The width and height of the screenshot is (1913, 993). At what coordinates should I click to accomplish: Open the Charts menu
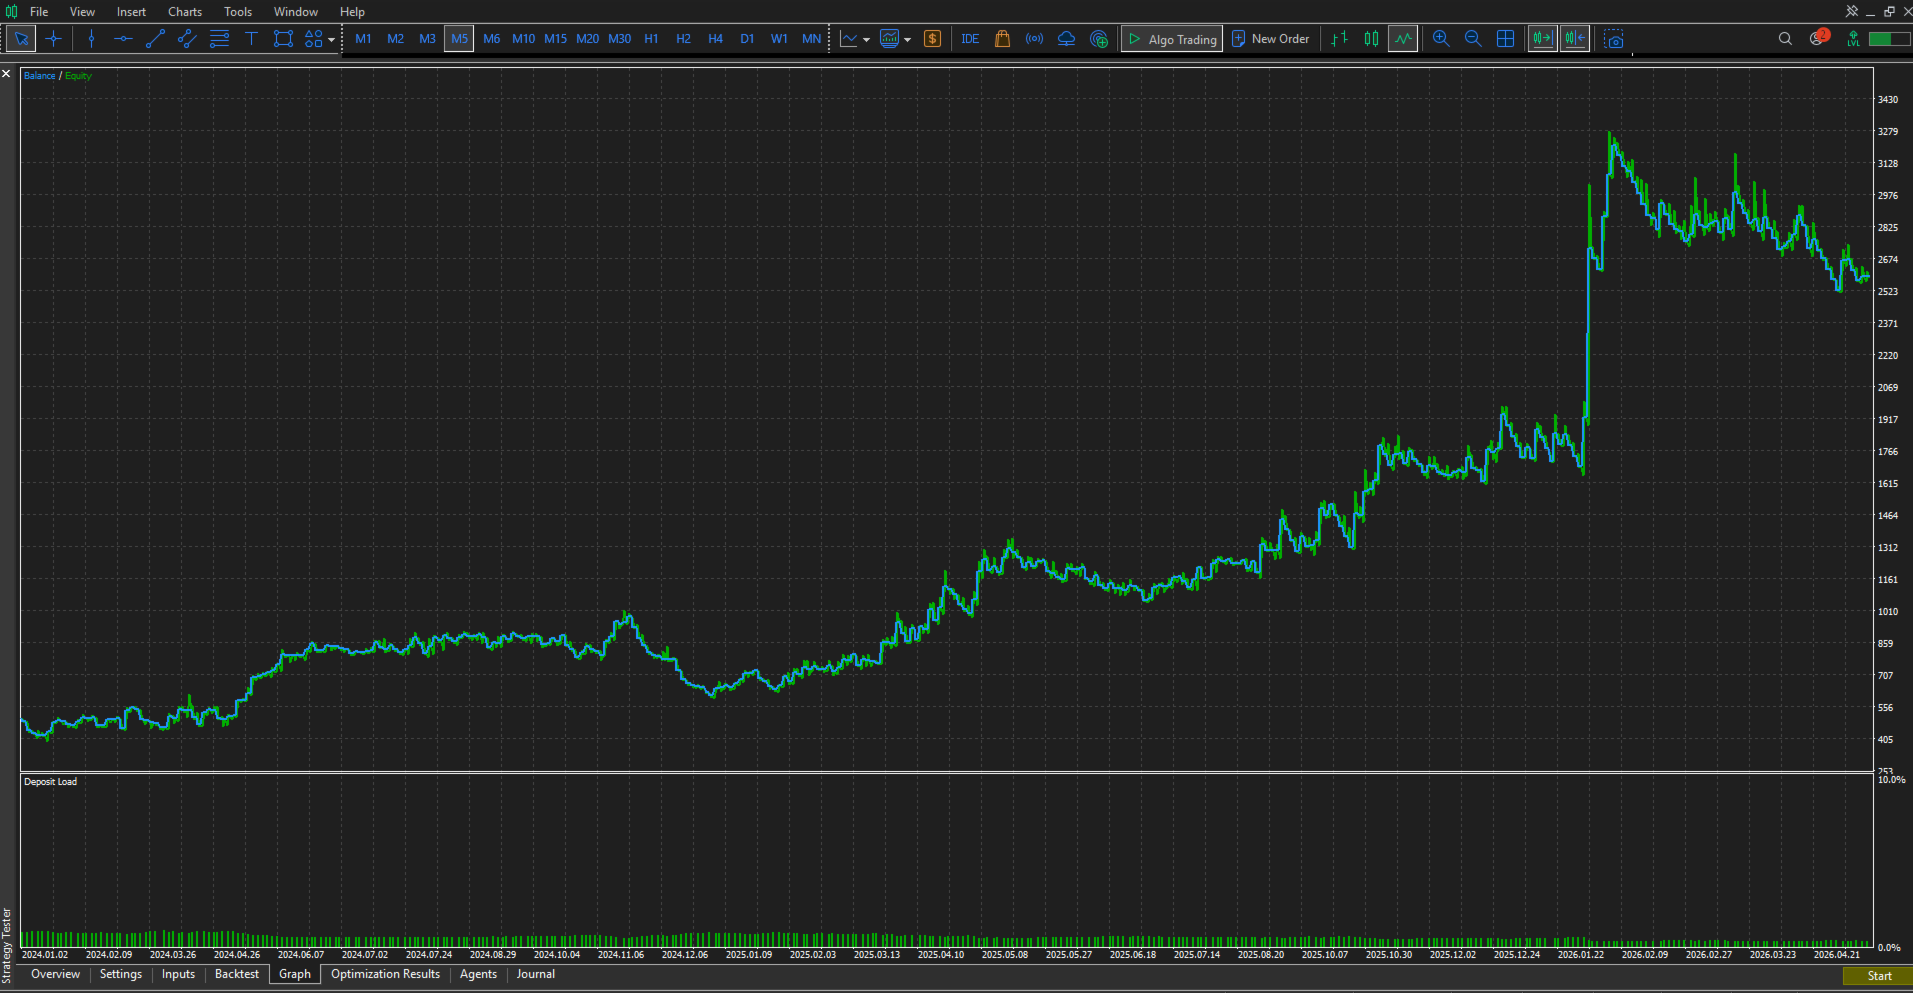[185, 12]
